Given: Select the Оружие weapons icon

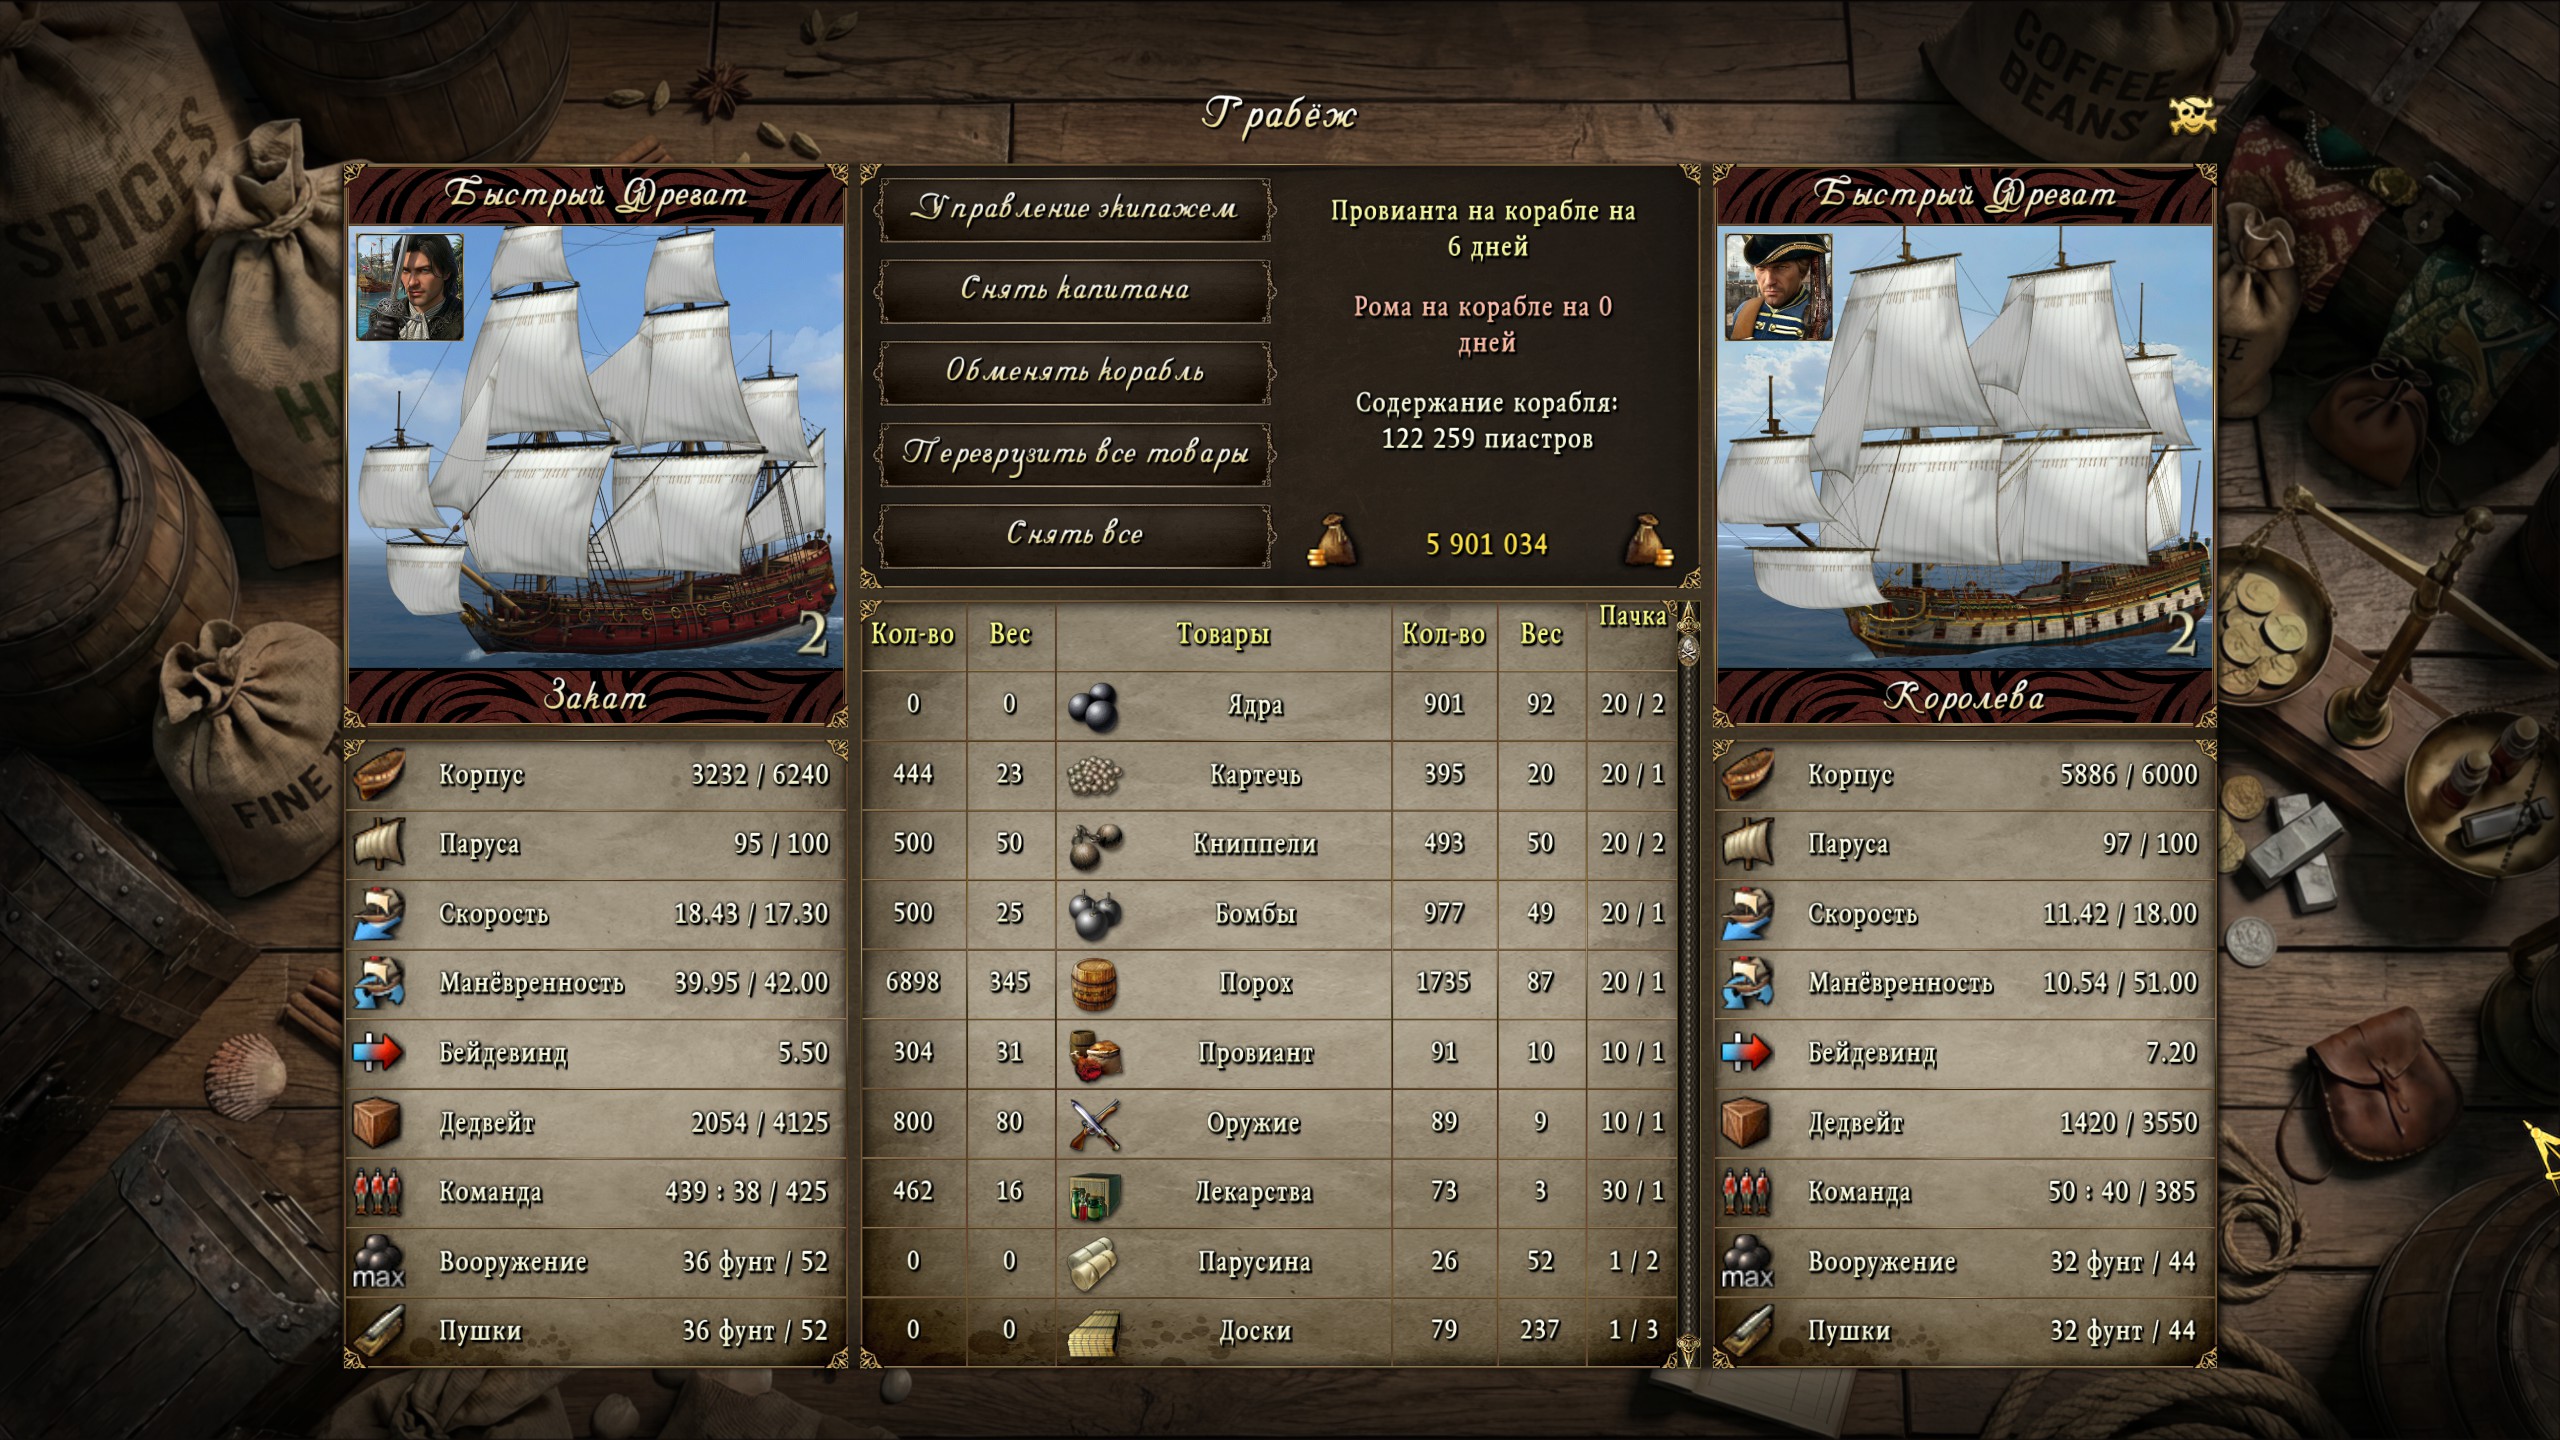Looking at the screenshot, I should [x=1093, y=1123].
